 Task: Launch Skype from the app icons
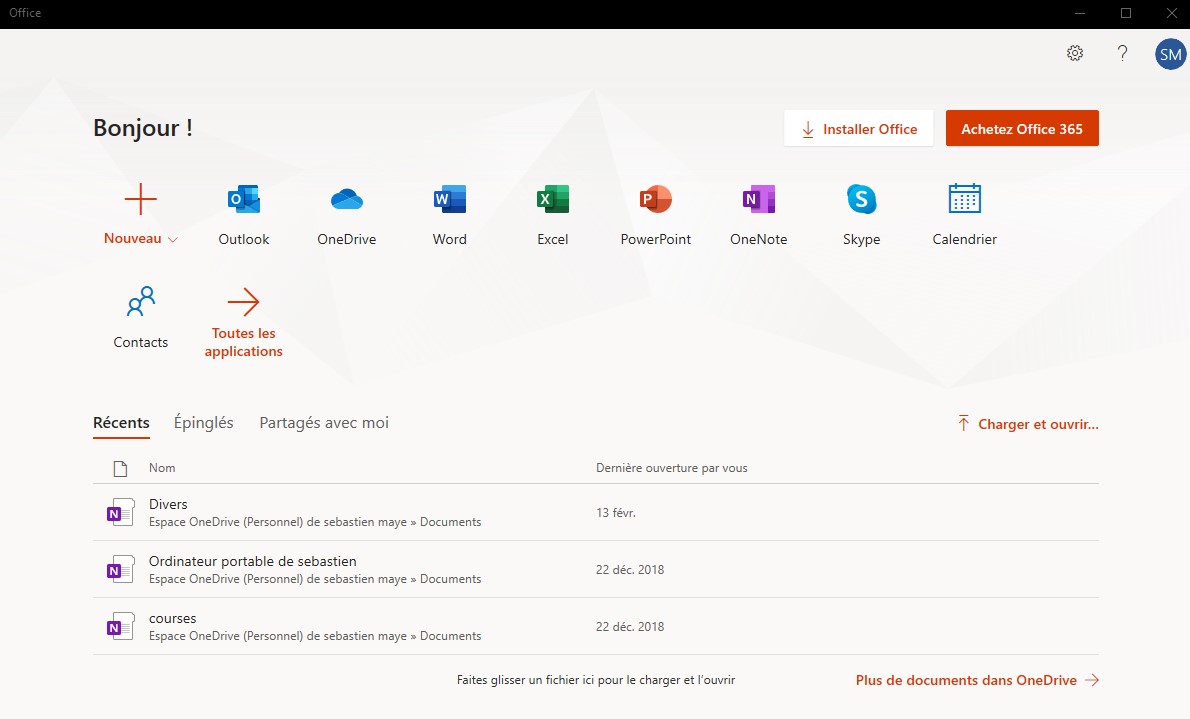861,199
